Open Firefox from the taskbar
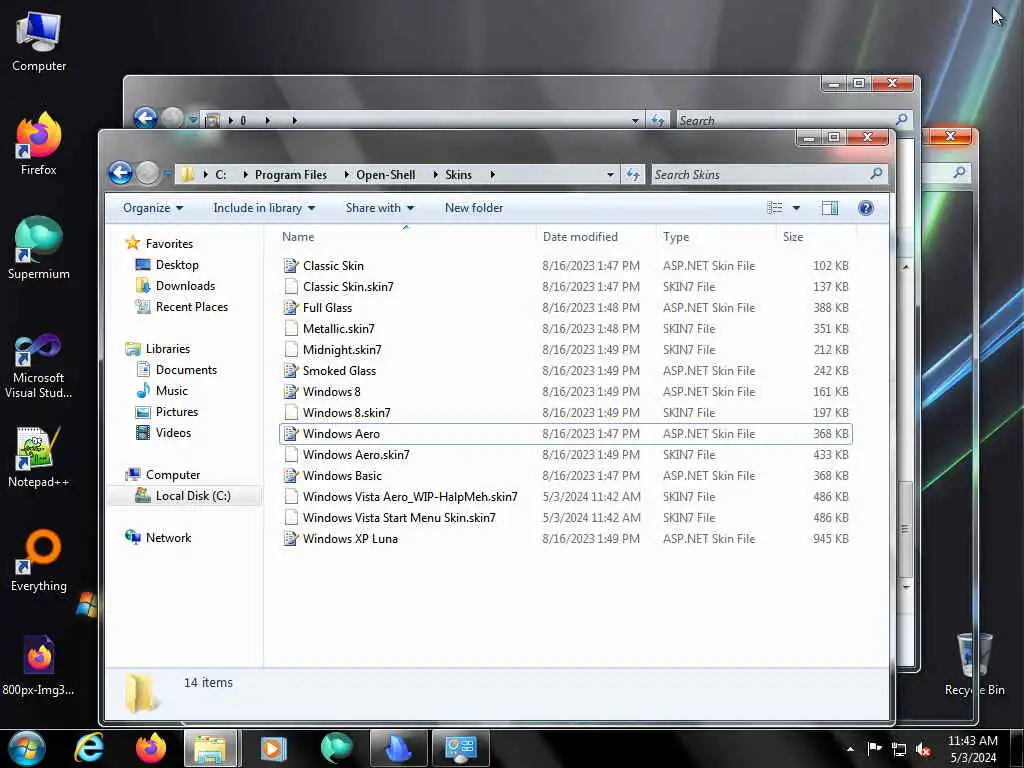The image size is (1024, 768). 150,748
